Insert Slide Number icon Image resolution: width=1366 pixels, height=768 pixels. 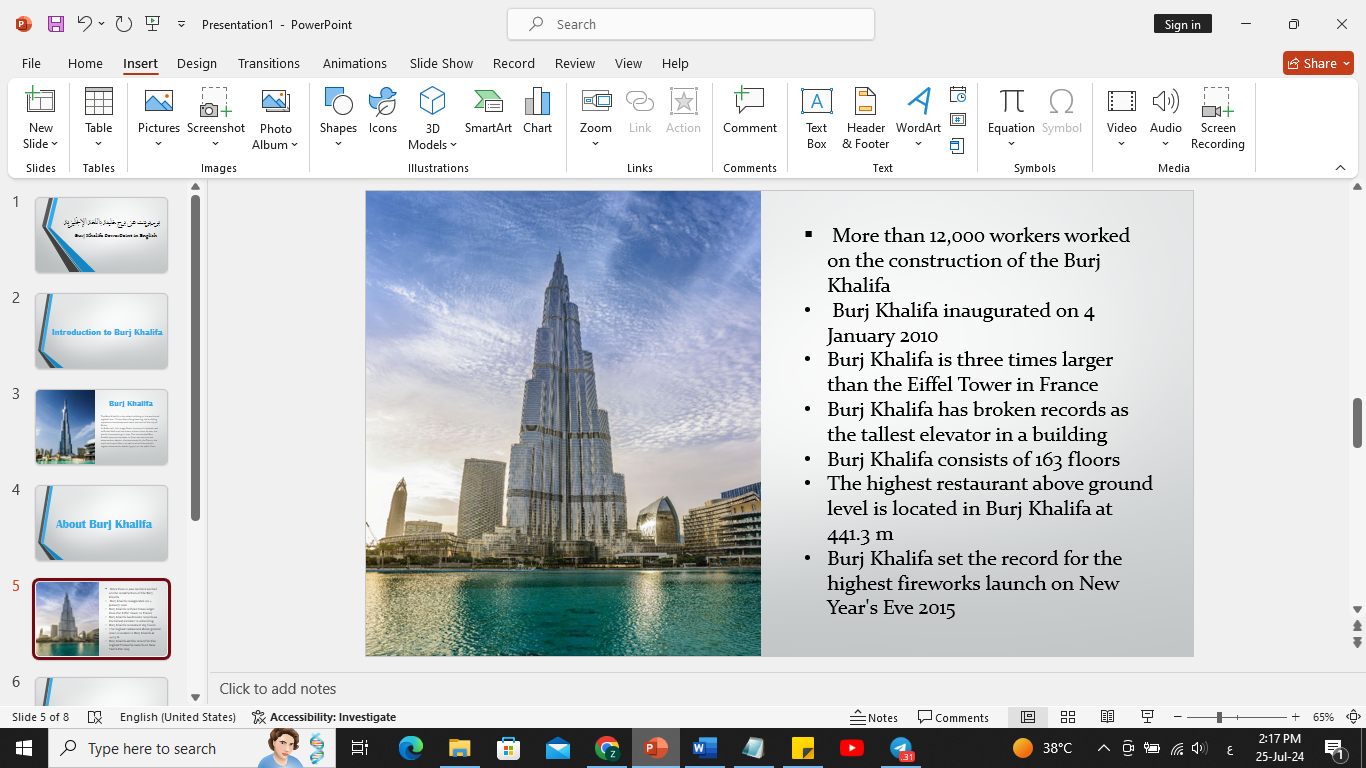[958, 120]
